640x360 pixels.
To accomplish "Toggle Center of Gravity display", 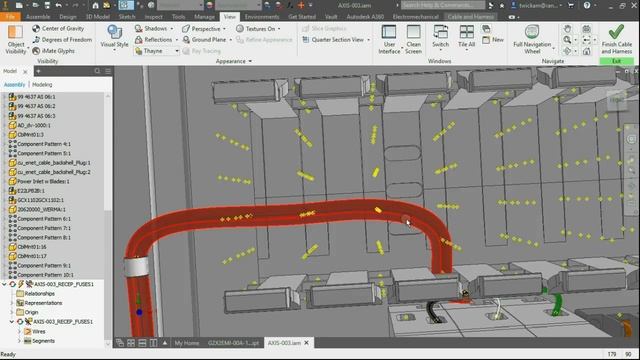I will tap(58, 29).
